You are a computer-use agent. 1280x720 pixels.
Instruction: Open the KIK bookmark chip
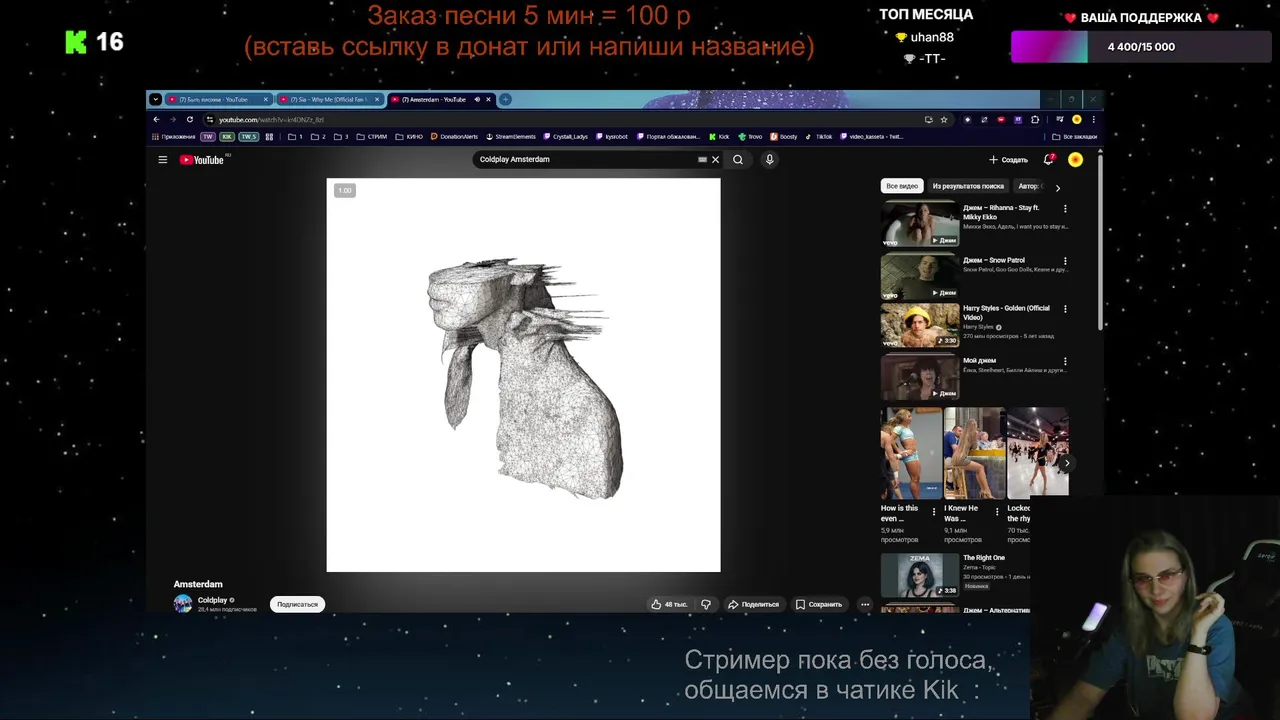[x=227, y=136]
